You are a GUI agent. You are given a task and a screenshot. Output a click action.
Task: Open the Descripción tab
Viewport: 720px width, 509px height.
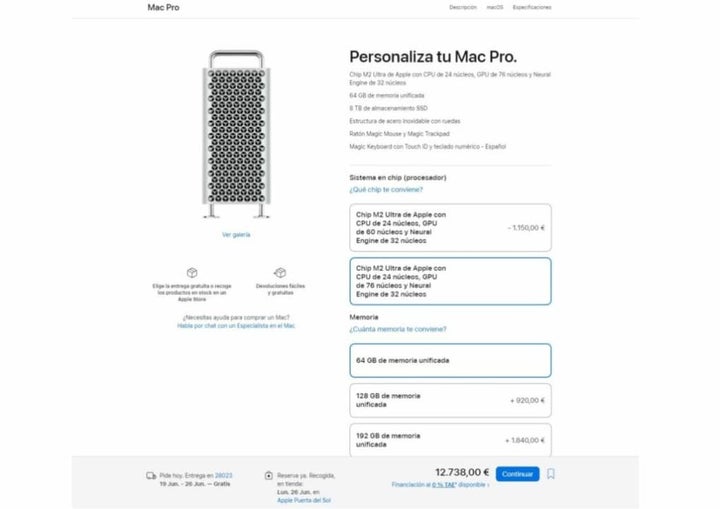pyautogui.click(x=463, y=7)
